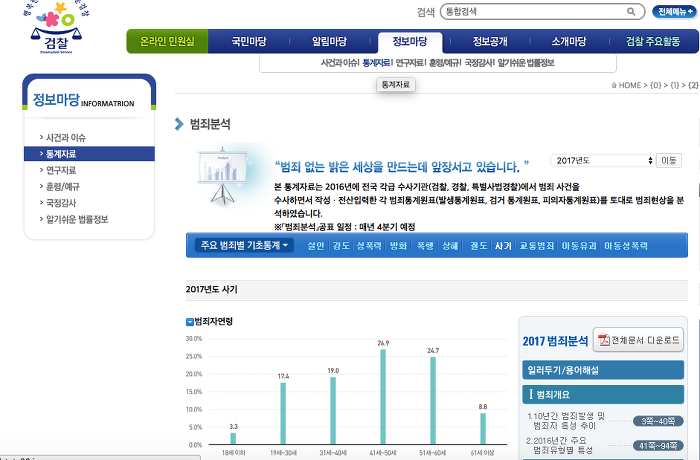Open the 검찰 주요활동 menu tab
The width and height of the screenshot is (700, 460).
click(x=652, y=42)
